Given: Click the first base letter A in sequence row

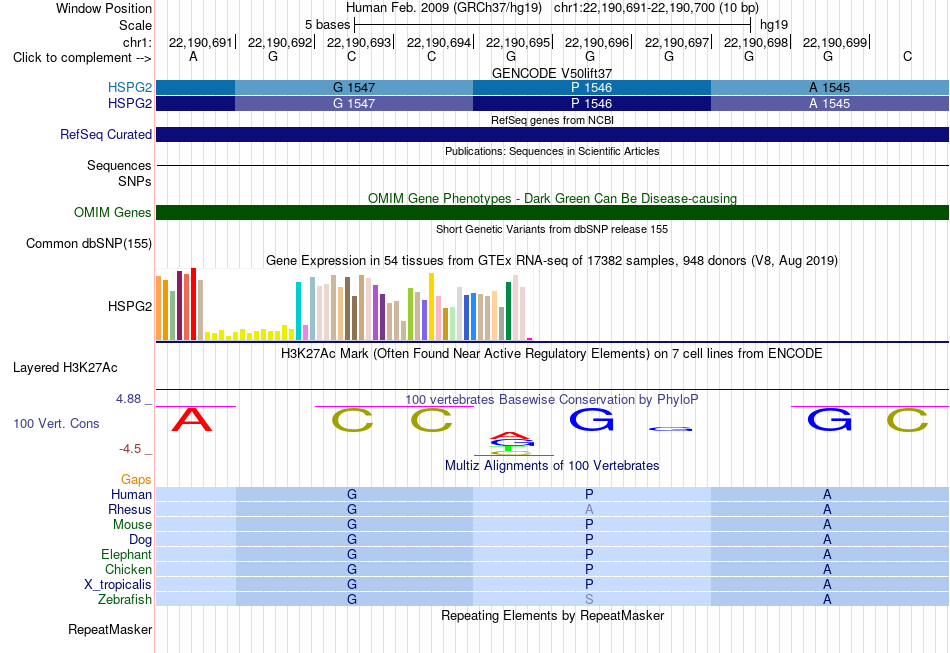Looking at the screenshot, I should (x=193, y=56).
